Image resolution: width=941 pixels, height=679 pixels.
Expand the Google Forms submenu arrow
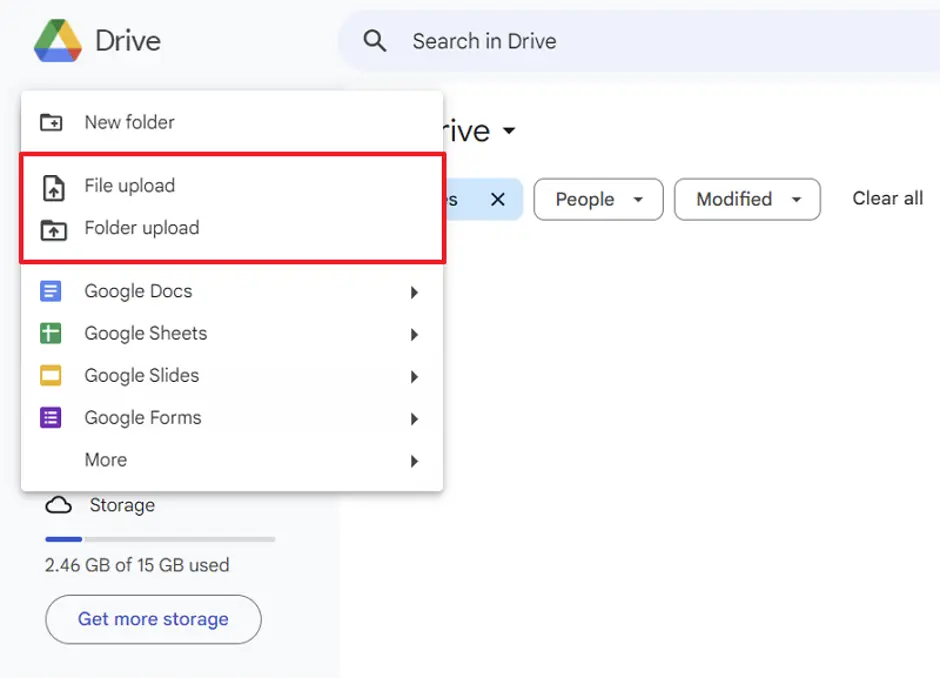(414, 418)
